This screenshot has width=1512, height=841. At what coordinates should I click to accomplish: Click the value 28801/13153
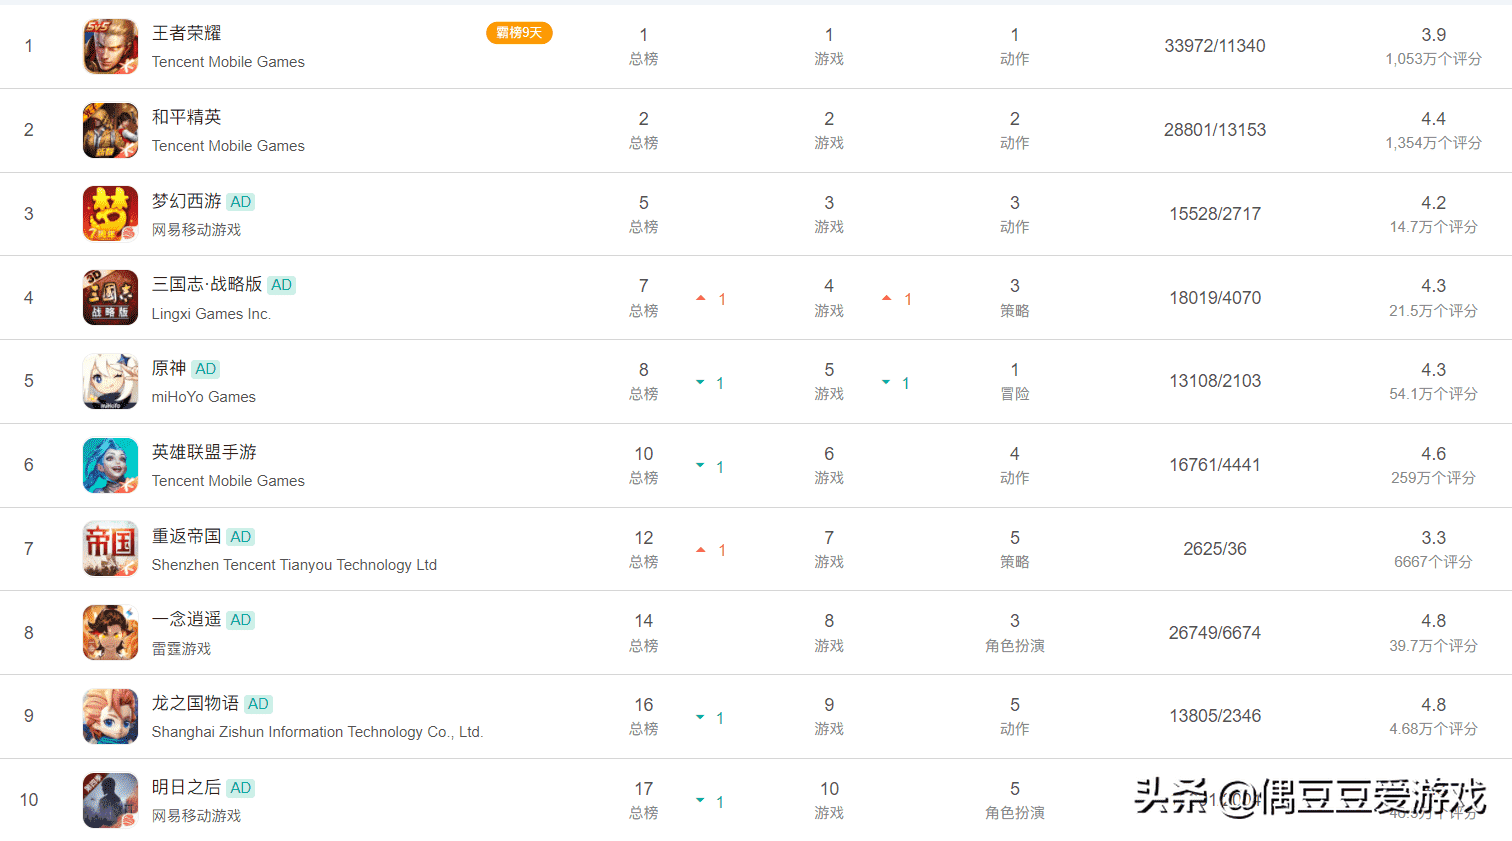1215,130
